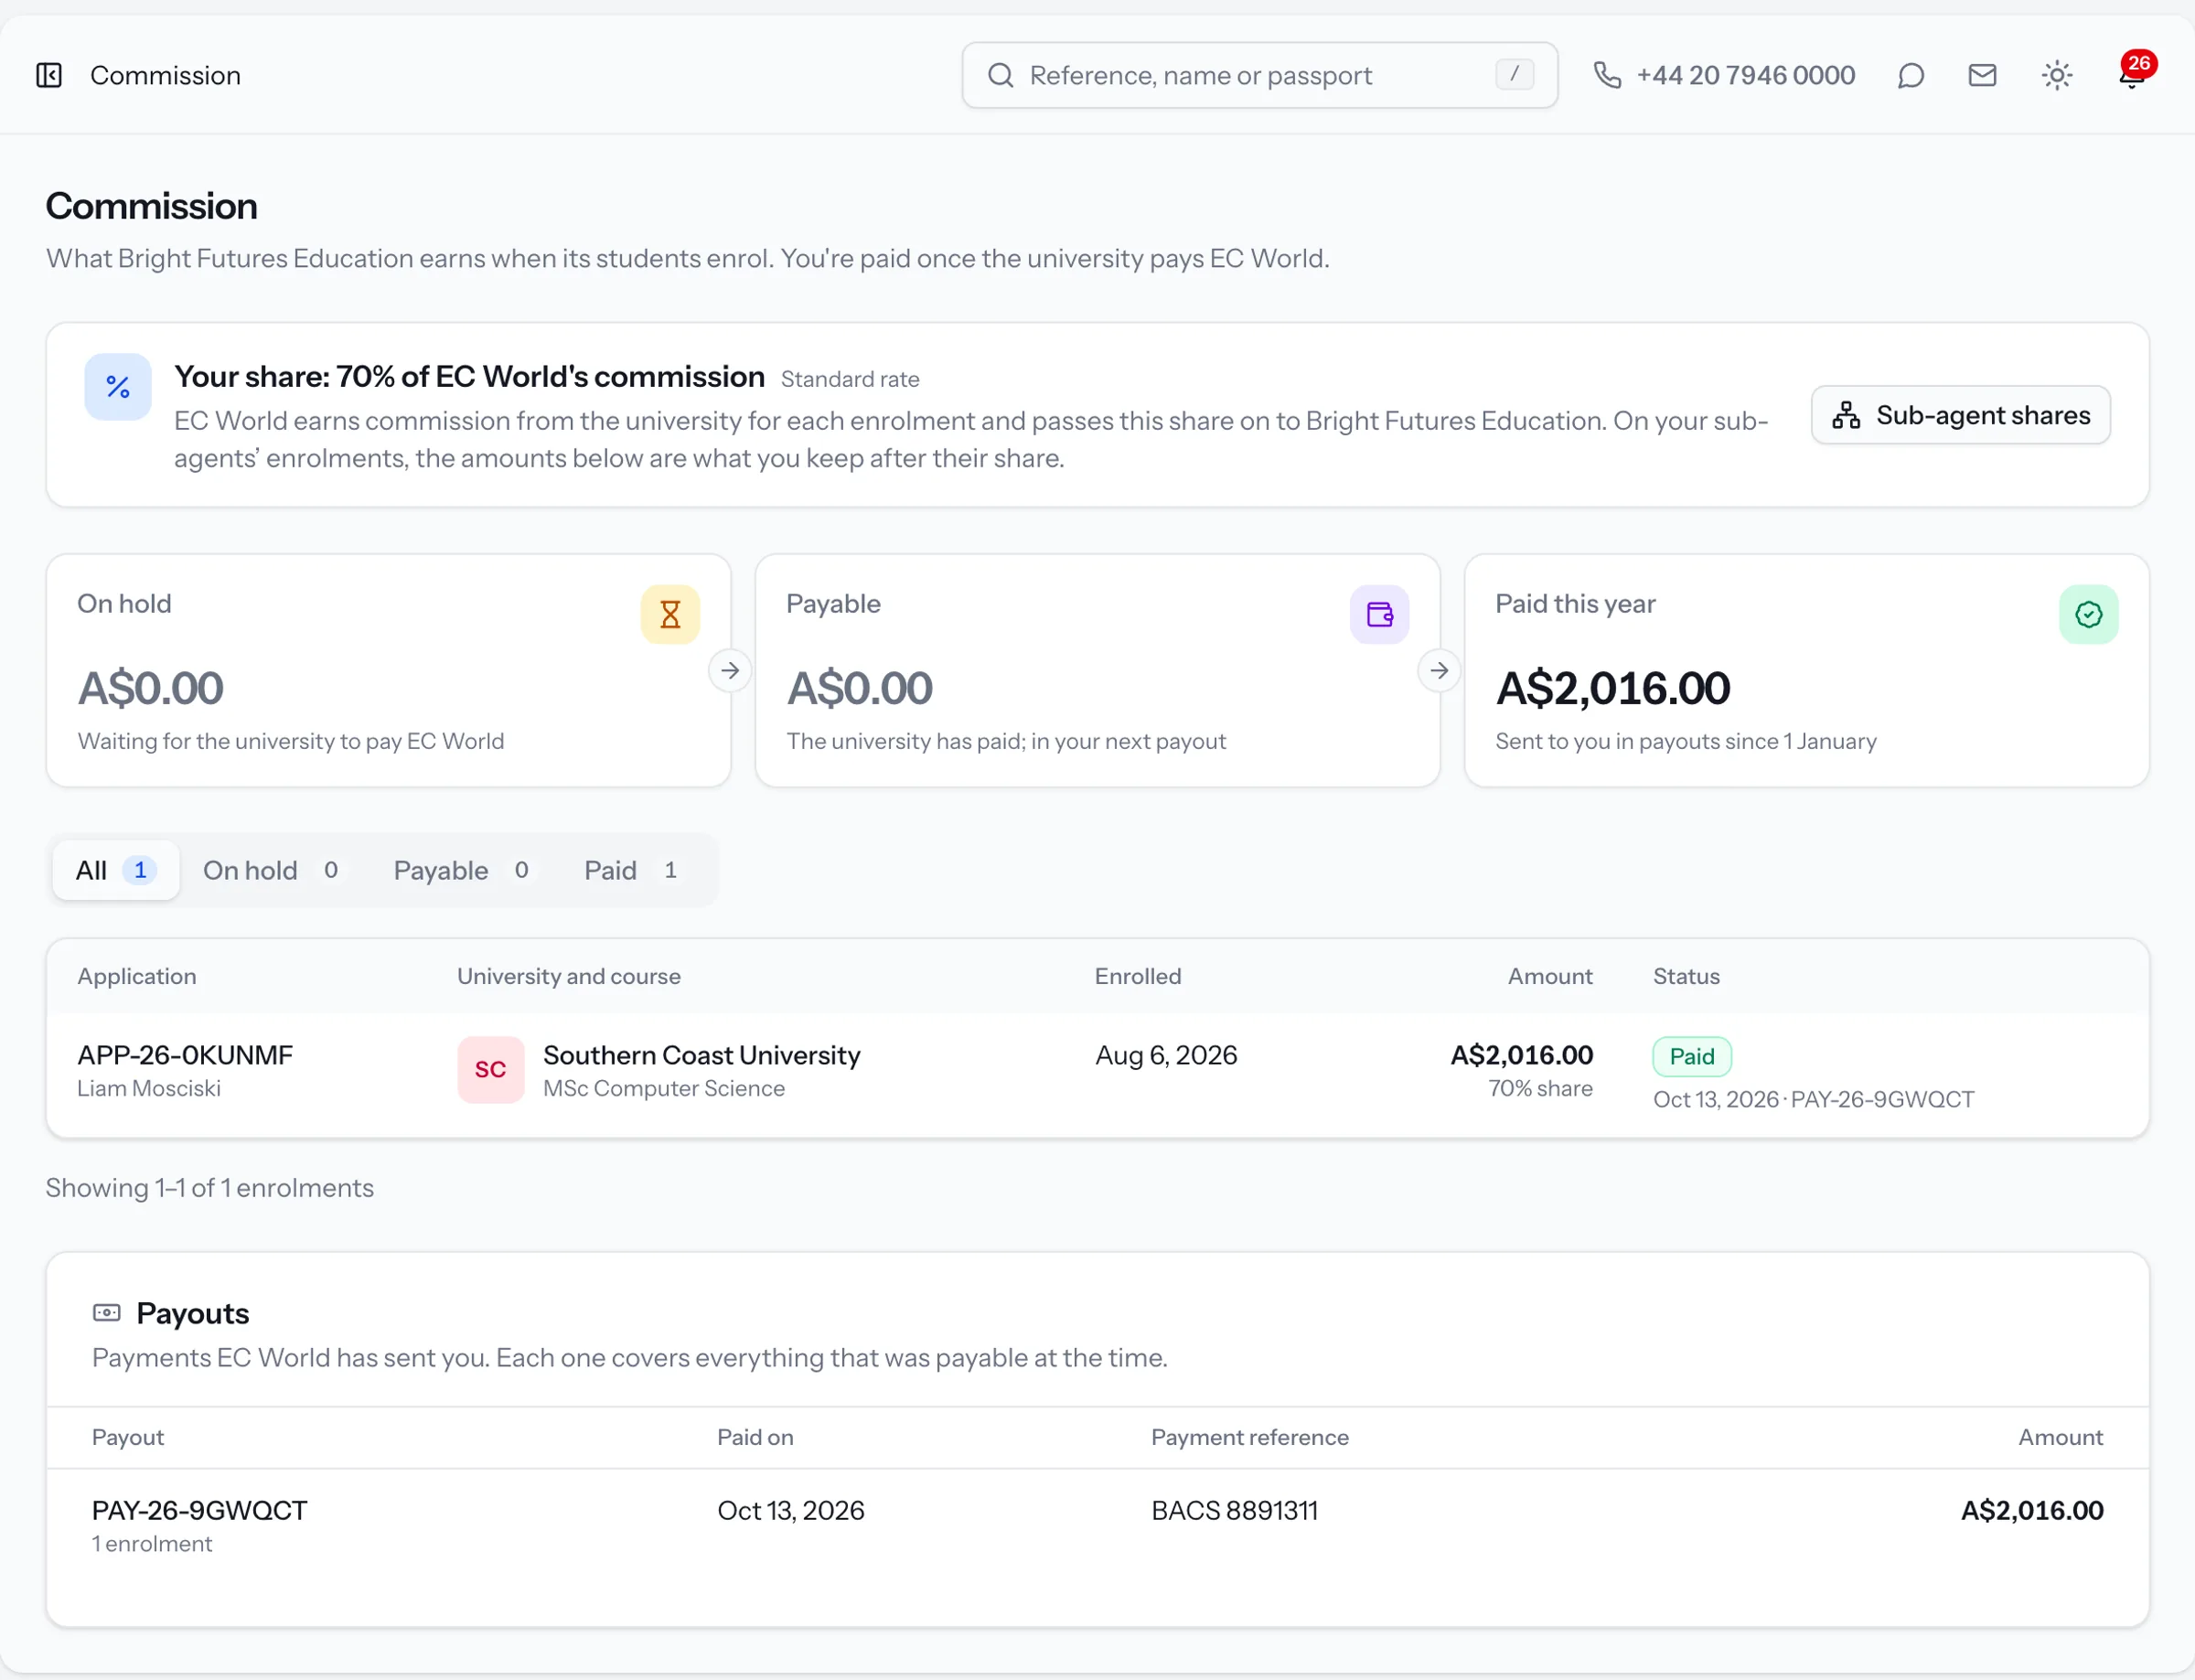Click payment reference BACS 8891311
This screenshot has width=2195, height=1680.
(x=1234, y=1510)
